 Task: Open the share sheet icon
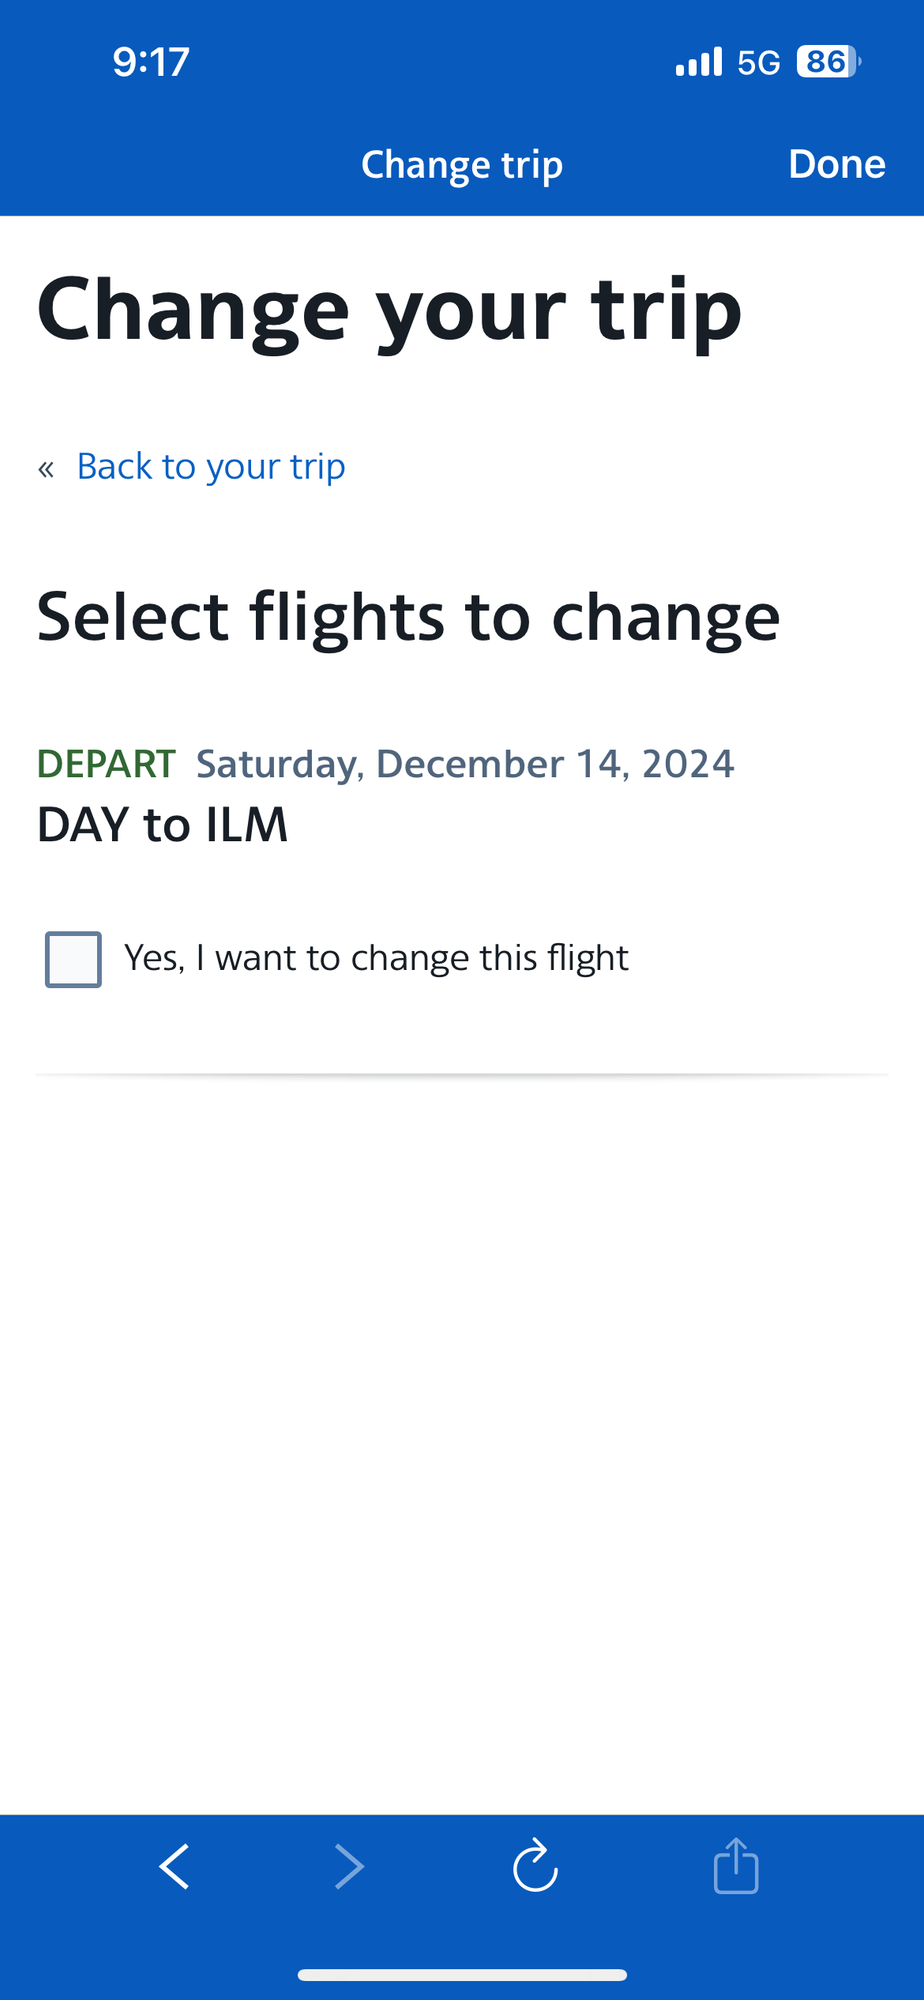736,1865
